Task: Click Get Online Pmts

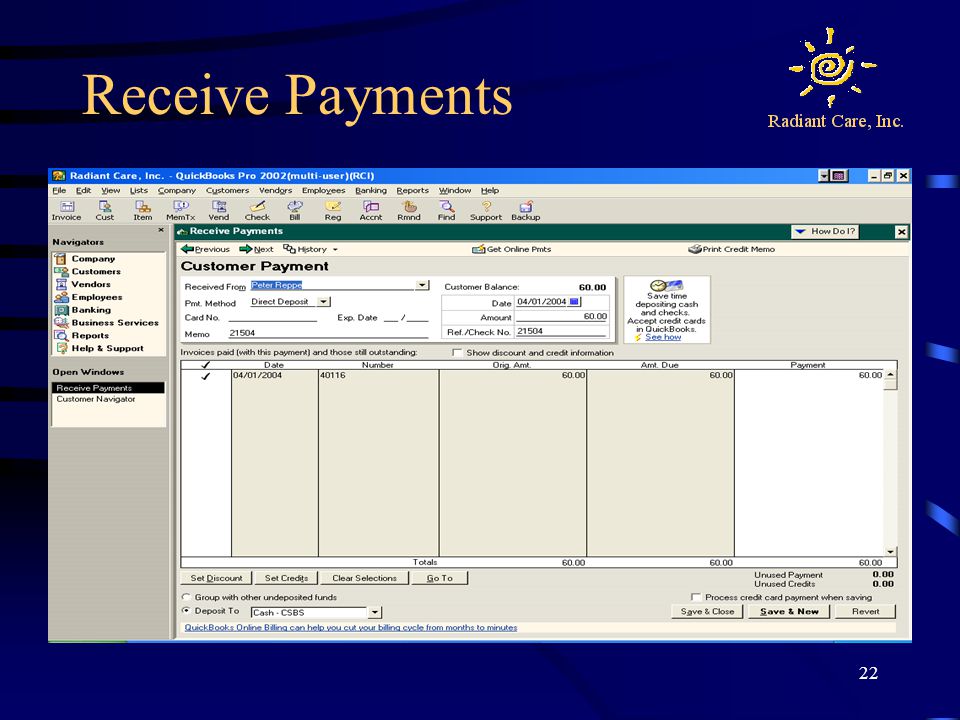Action: pos(511,249)
